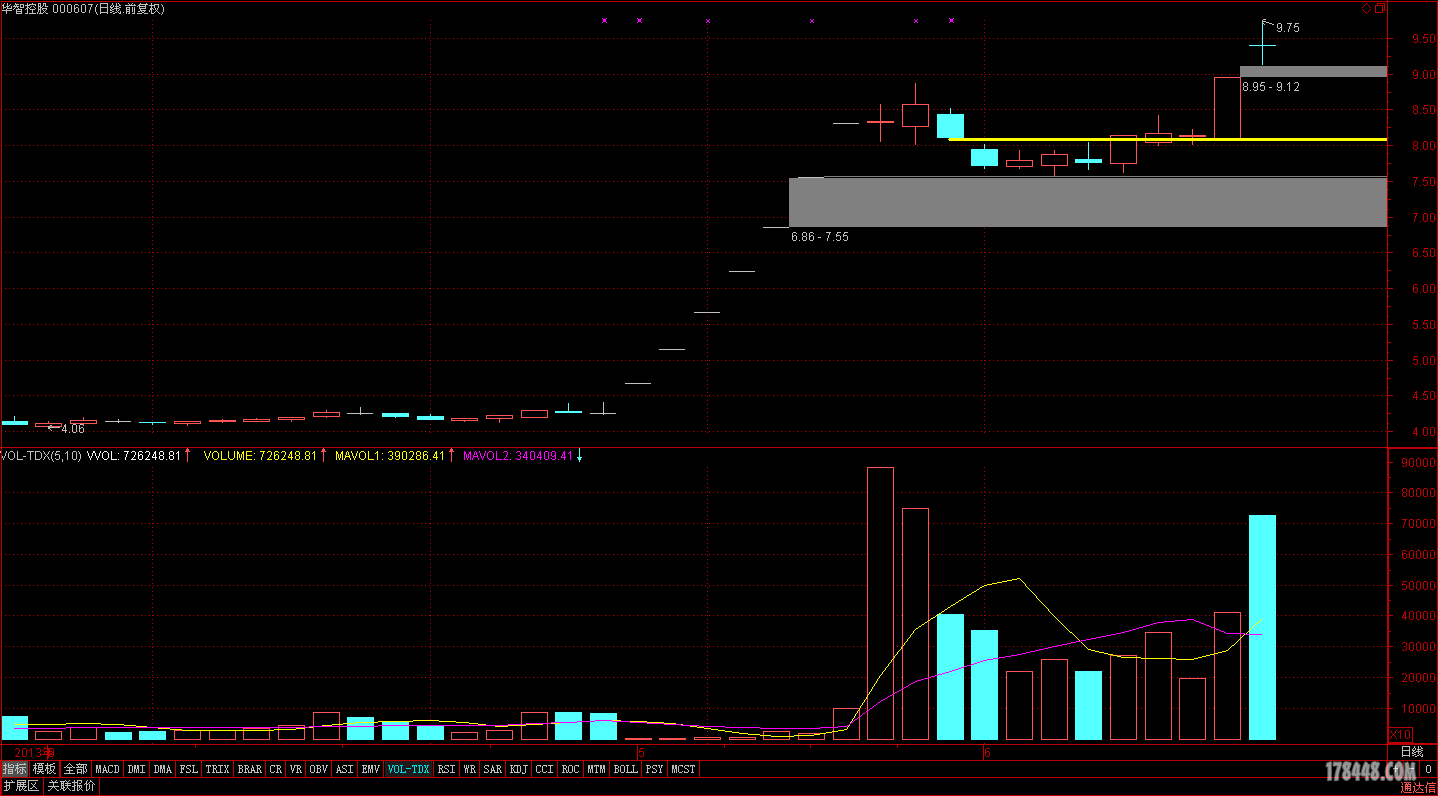The height and width of the screenshot is (796, 1438).
Task: Click the latest cyan volume bar
Action: click(1262, 627)
